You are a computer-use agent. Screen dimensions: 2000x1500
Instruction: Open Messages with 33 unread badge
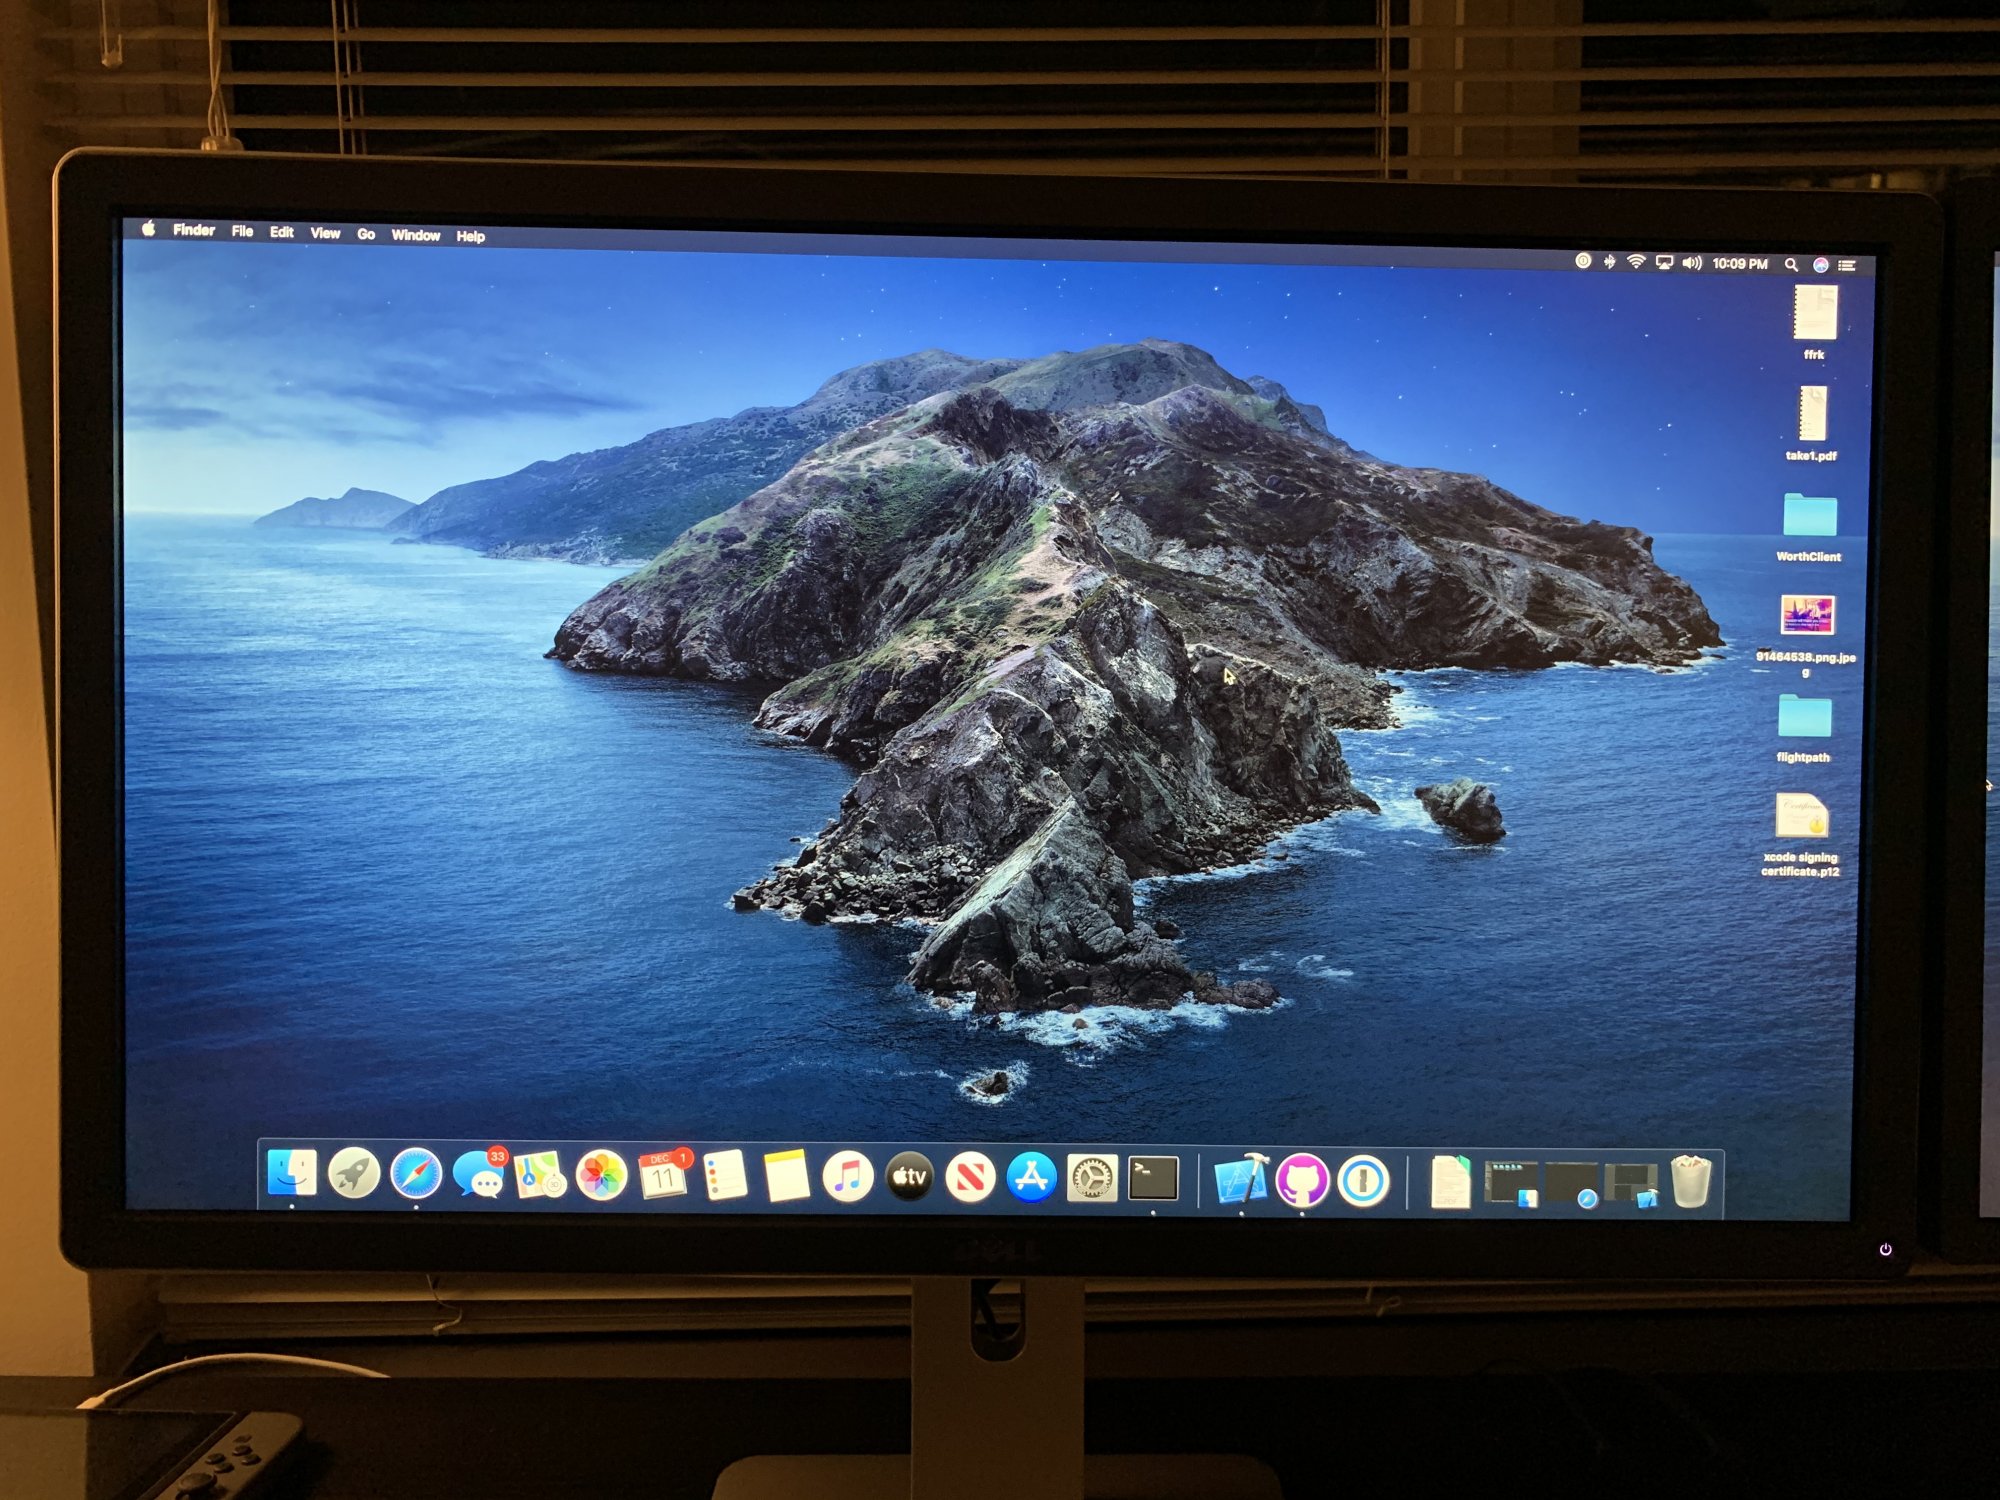coord(478,1175)
